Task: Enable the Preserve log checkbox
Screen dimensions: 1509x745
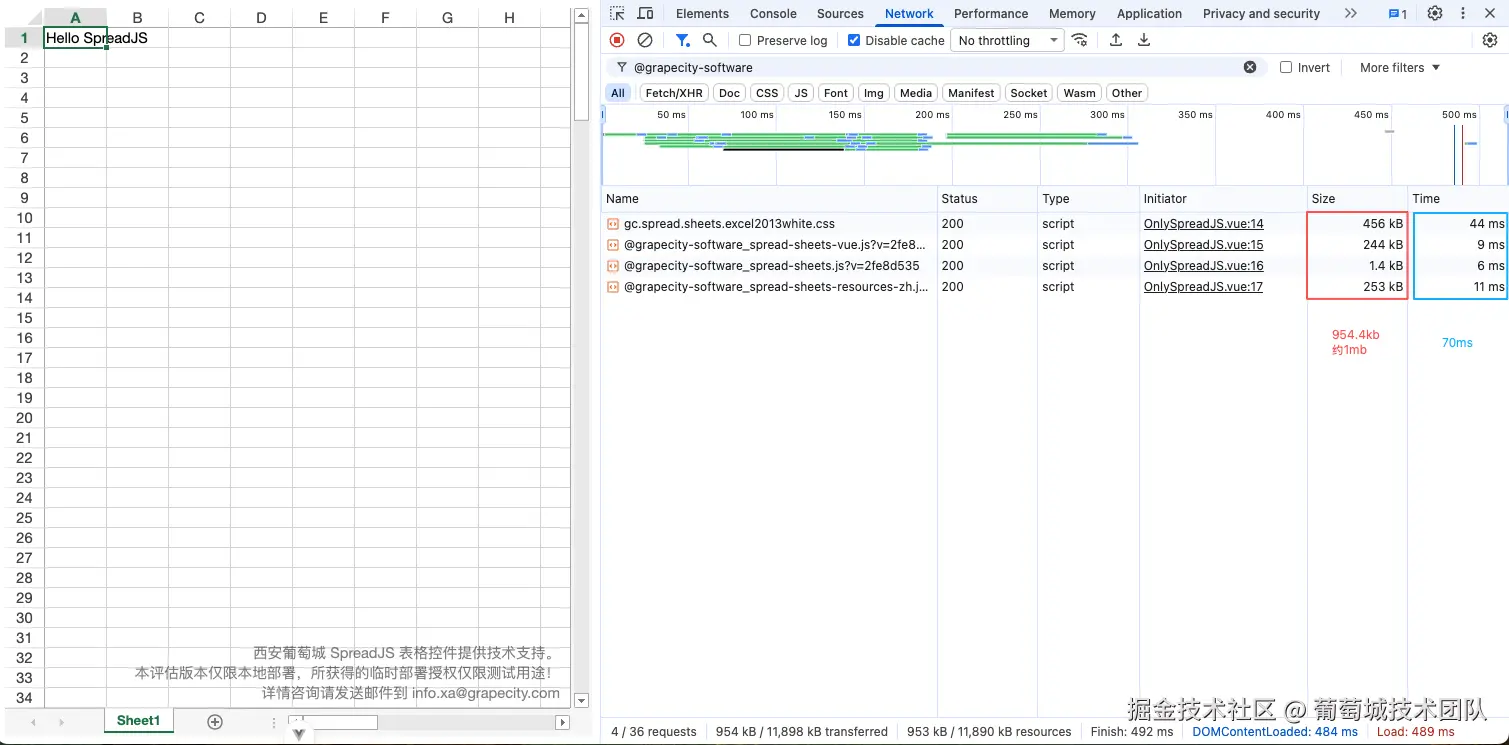Action: pyautogui.click(x=745, y=40)
